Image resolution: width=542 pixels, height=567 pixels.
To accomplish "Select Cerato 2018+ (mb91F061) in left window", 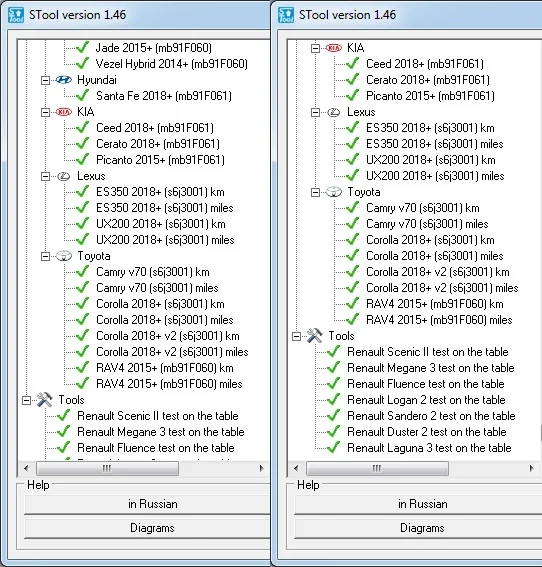I will click(x=158, y=144).
